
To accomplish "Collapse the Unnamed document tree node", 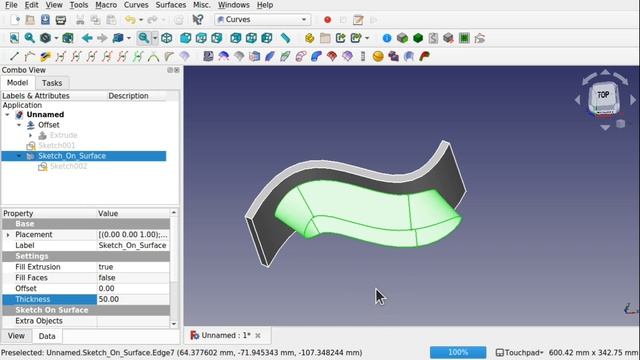I will click(x=7, y=115).
